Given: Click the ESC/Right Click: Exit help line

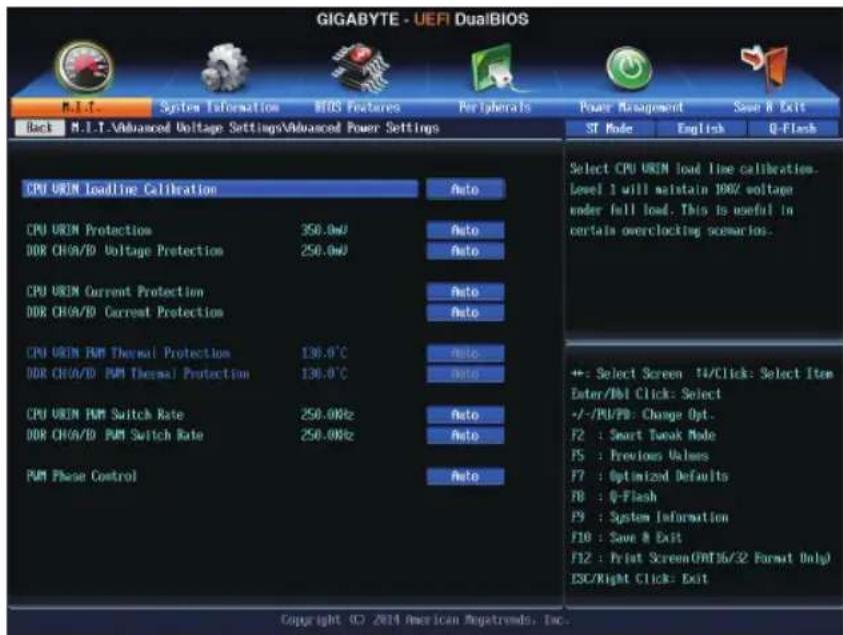Looking at the screenshot, I should click(x=639, y=579).
